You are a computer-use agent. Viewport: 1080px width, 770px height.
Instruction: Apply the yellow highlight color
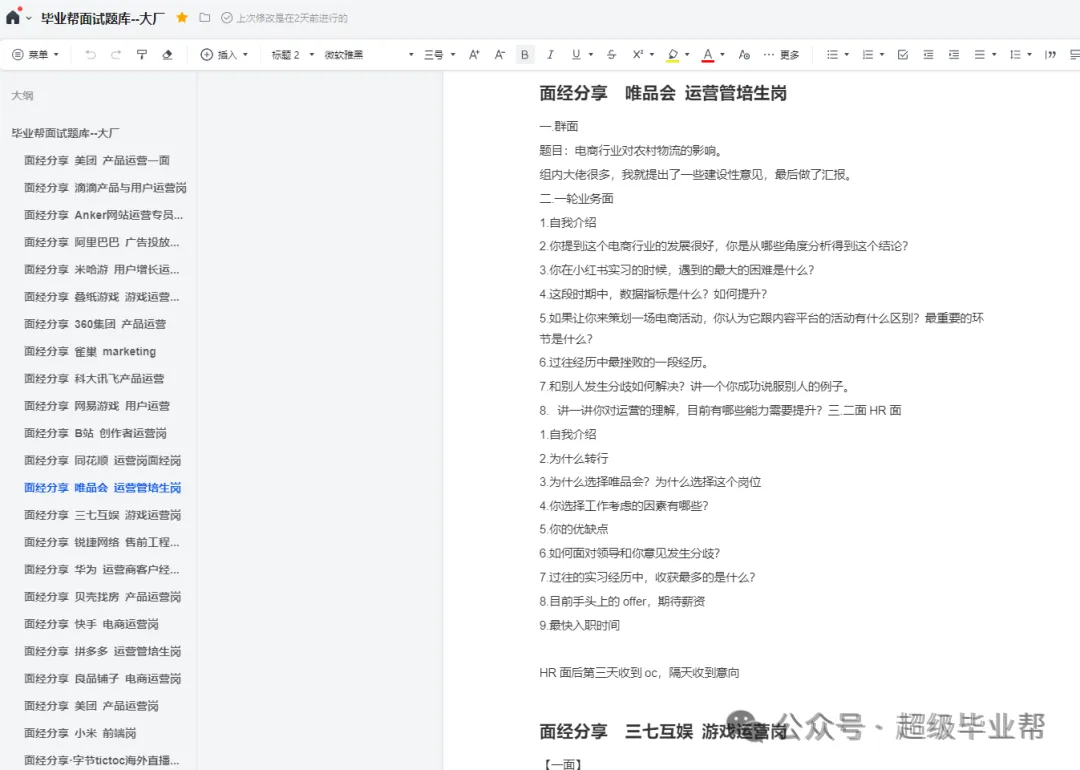point(673,55)
